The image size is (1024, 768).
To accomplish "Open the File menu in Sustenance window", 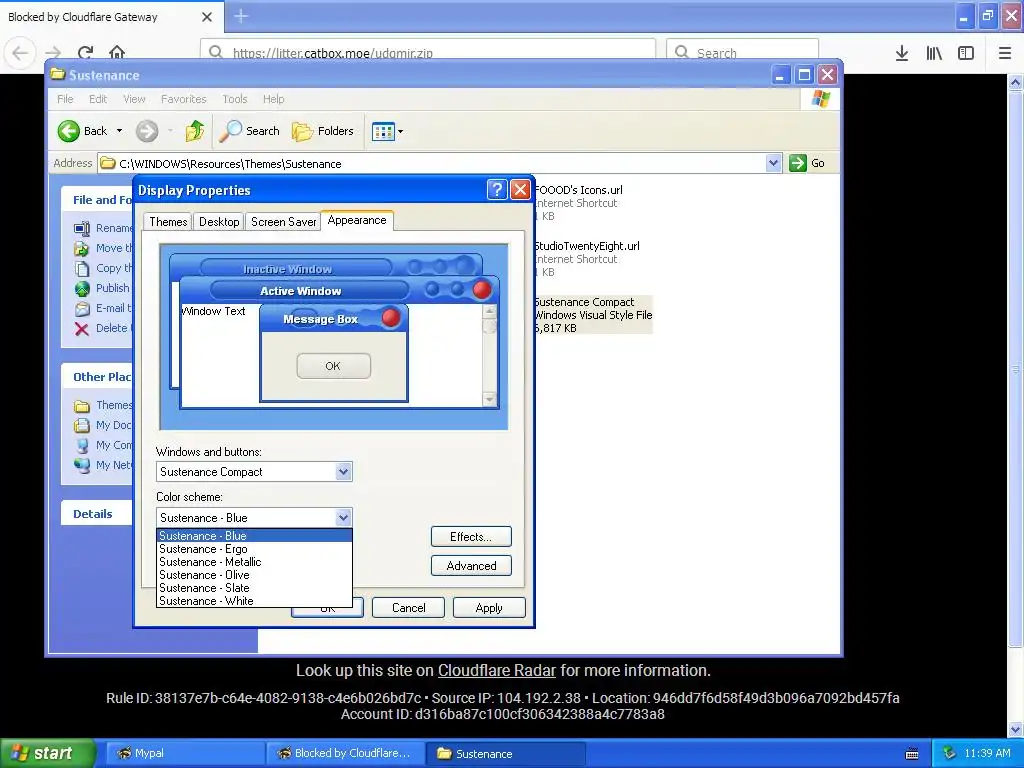I will (65, 99).
